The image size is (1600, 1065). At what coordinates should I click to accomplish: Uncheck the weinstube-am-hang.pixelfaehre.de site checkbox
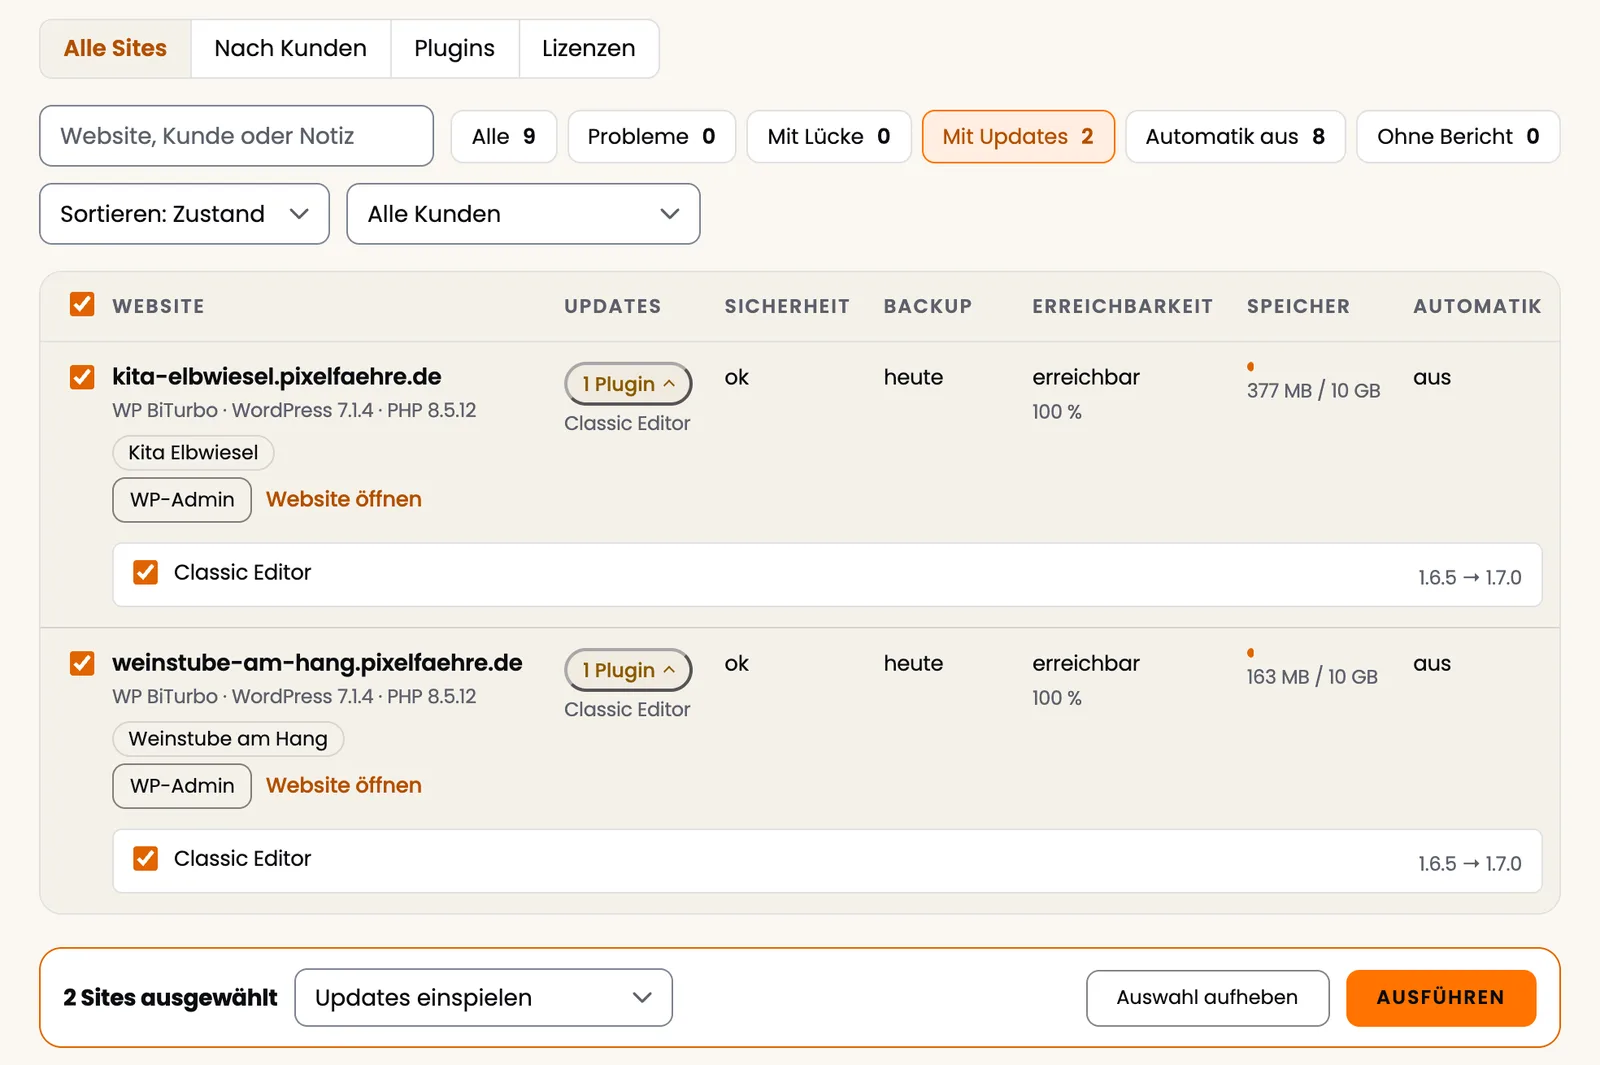(82, 663)
